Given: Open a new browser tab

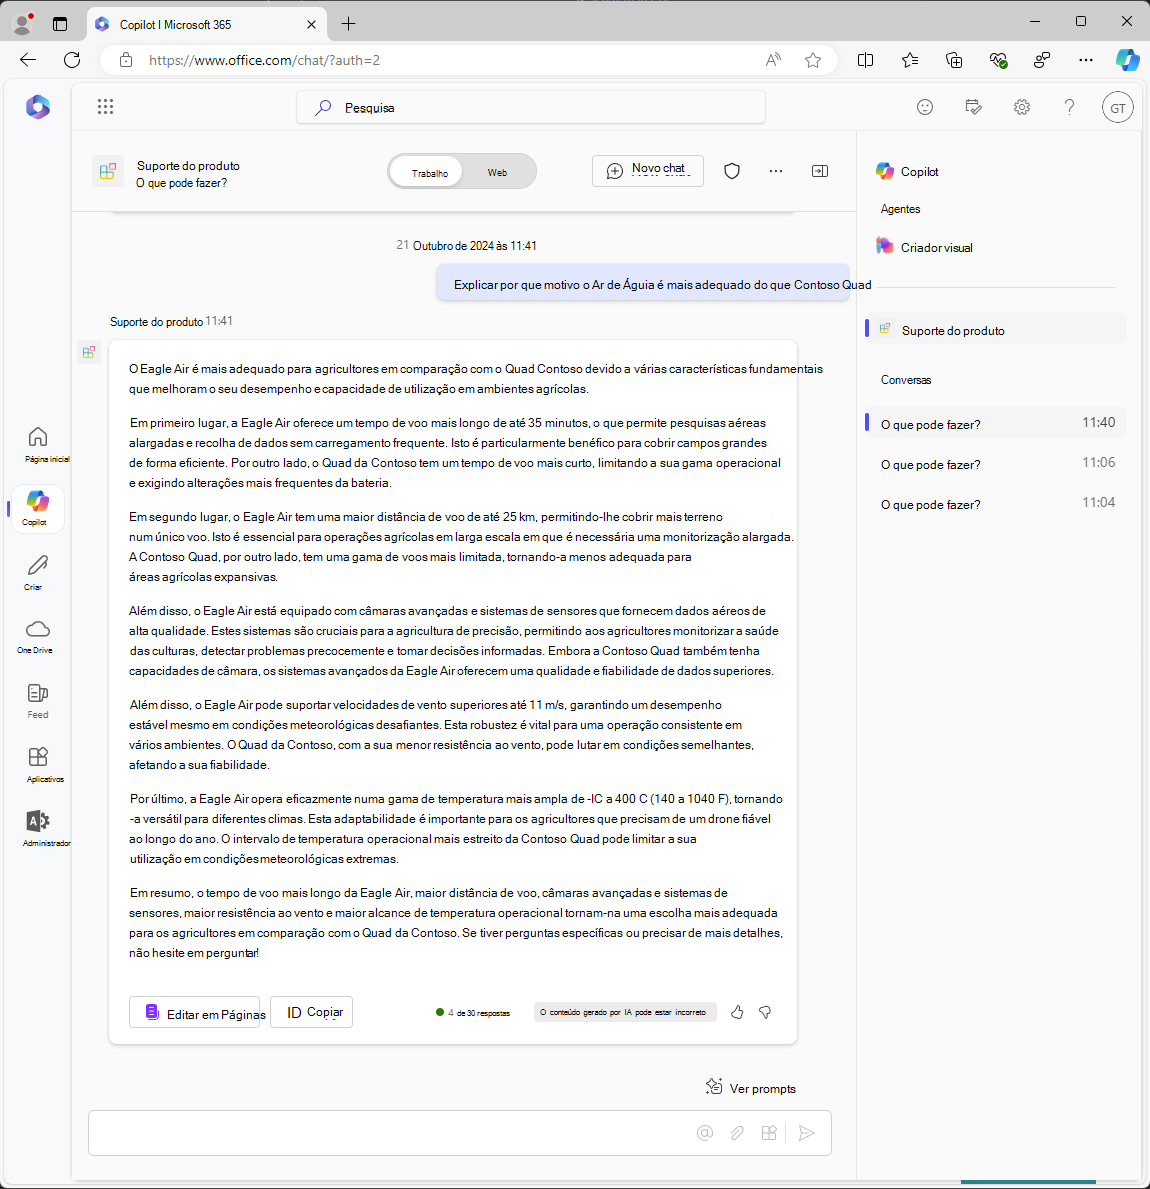Looking at the screenshot, I should click(349, 24).
